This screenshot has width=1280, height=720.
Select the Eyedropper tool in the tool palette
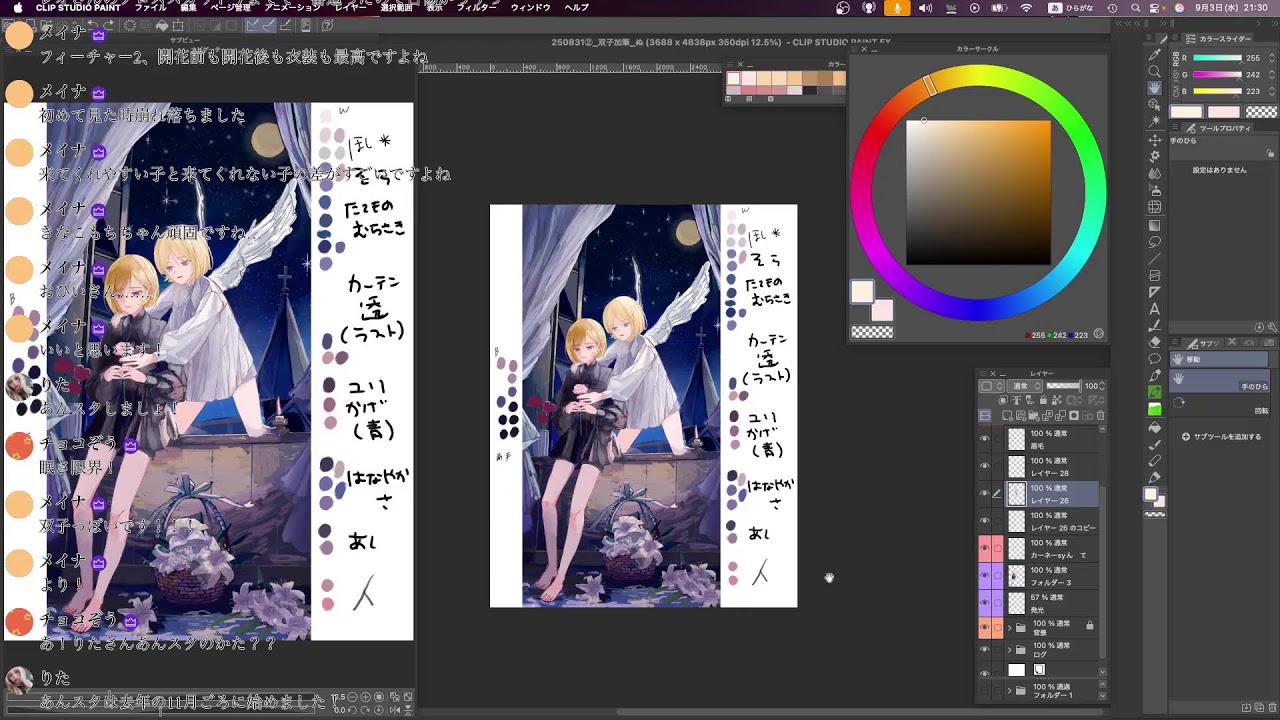(1155, 55)
